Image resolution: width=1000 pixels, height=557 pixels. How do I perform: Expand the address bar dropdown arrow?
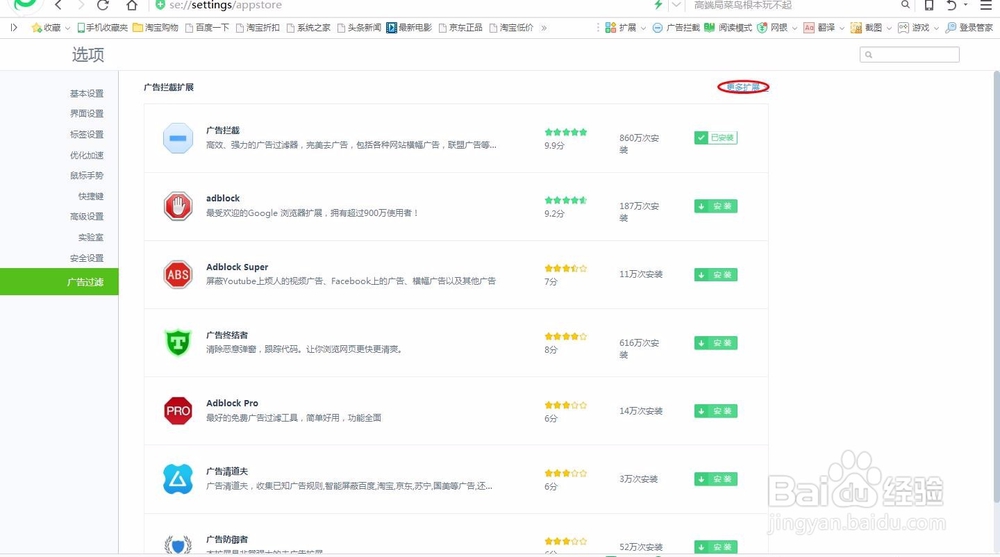point(676,5)
